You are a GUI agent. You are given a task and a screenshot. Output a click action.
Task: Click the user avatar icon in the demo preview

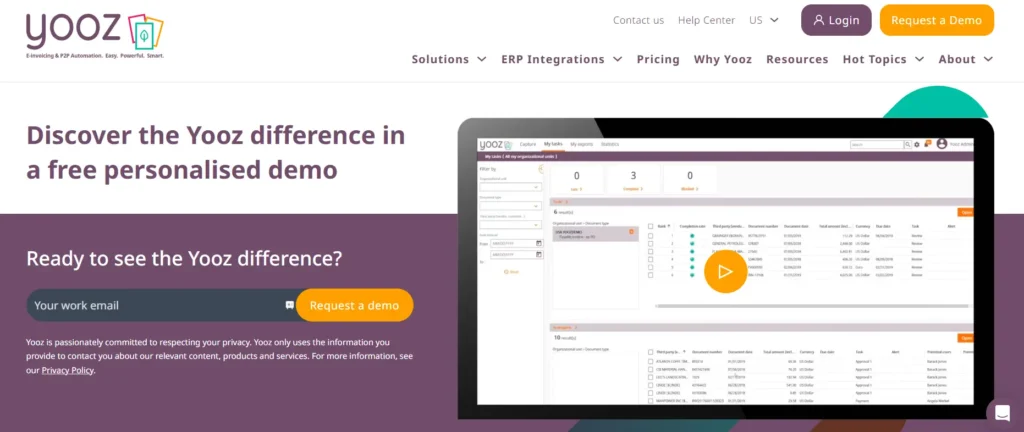[942, 144]
